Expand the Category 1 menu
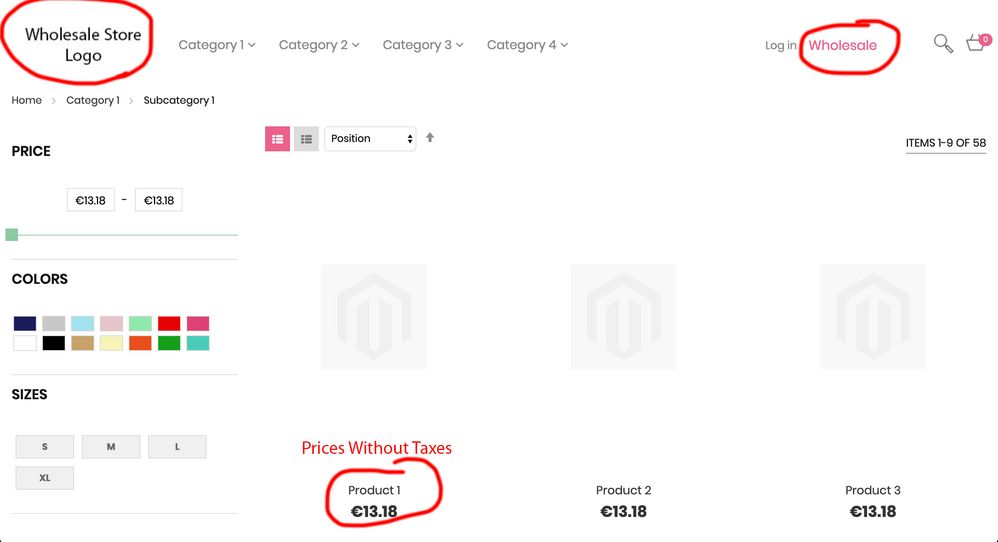 (217, 45)
